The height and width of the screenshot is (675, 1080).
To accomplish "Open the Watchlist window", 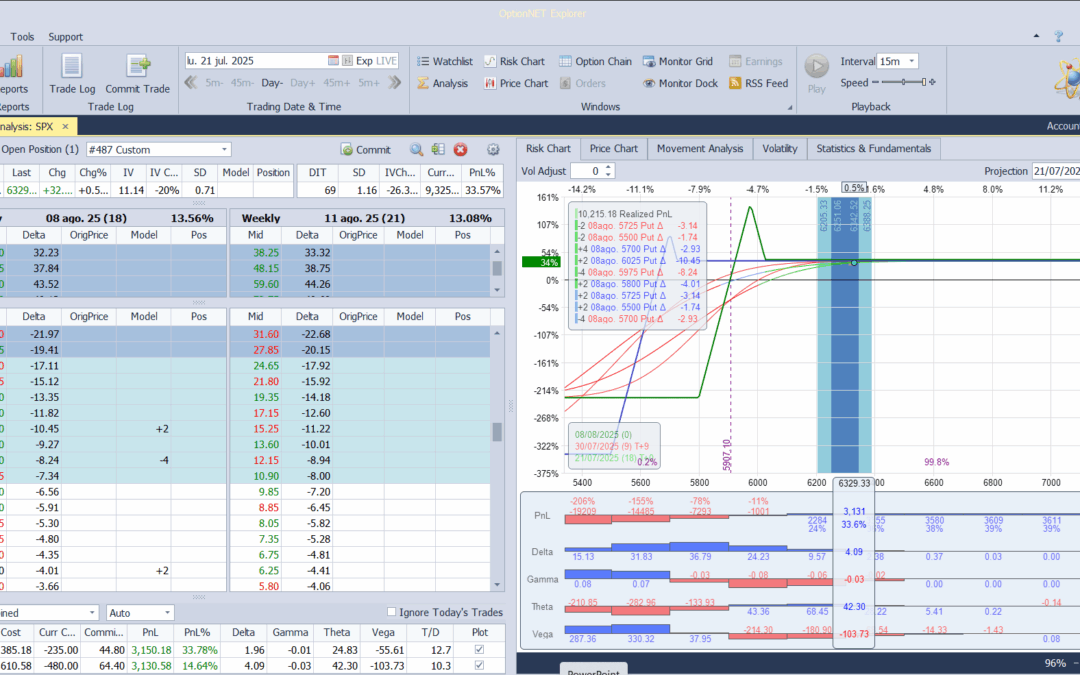I will [x=444, y=61].
